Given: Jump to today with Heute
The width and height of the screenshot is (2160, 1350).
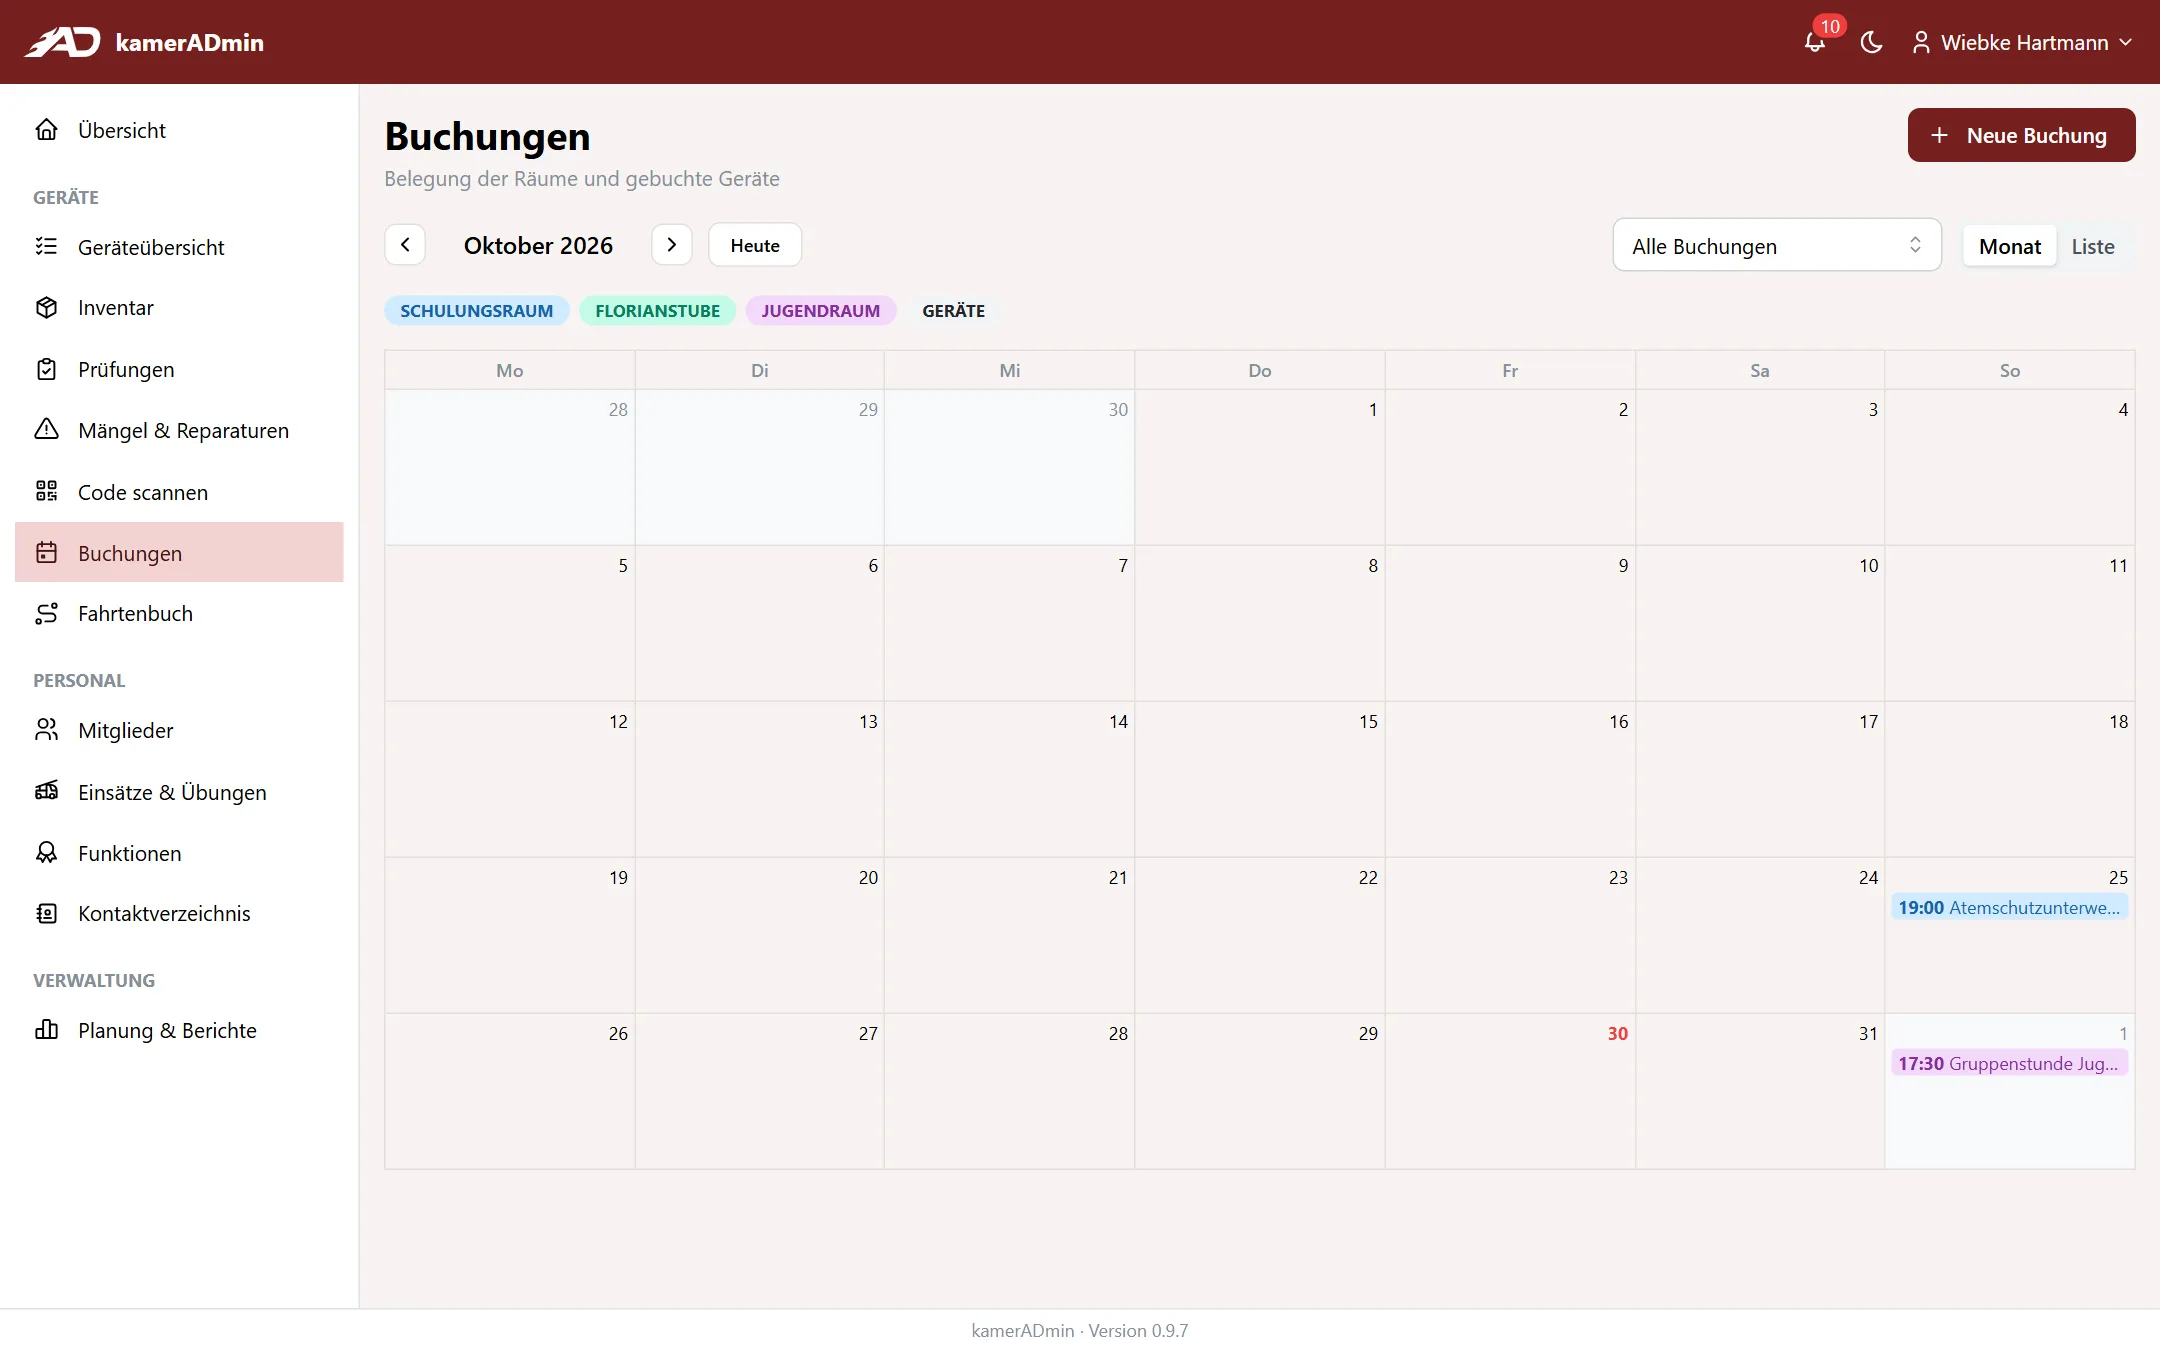Looking at the screenshot, I should click(x=755, y=245).
